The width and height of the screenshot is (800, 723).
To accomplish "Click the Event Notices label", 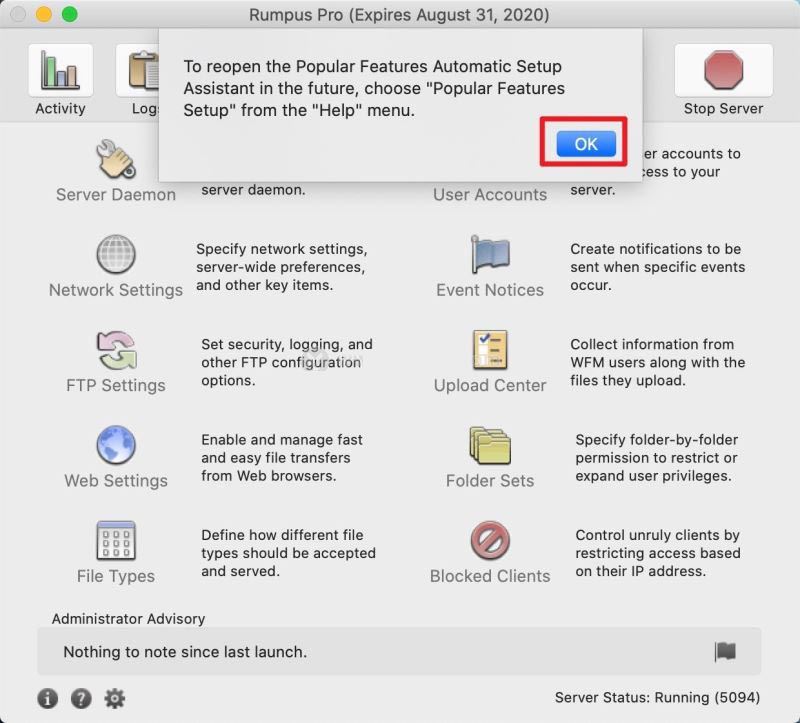I will (490, 290).
